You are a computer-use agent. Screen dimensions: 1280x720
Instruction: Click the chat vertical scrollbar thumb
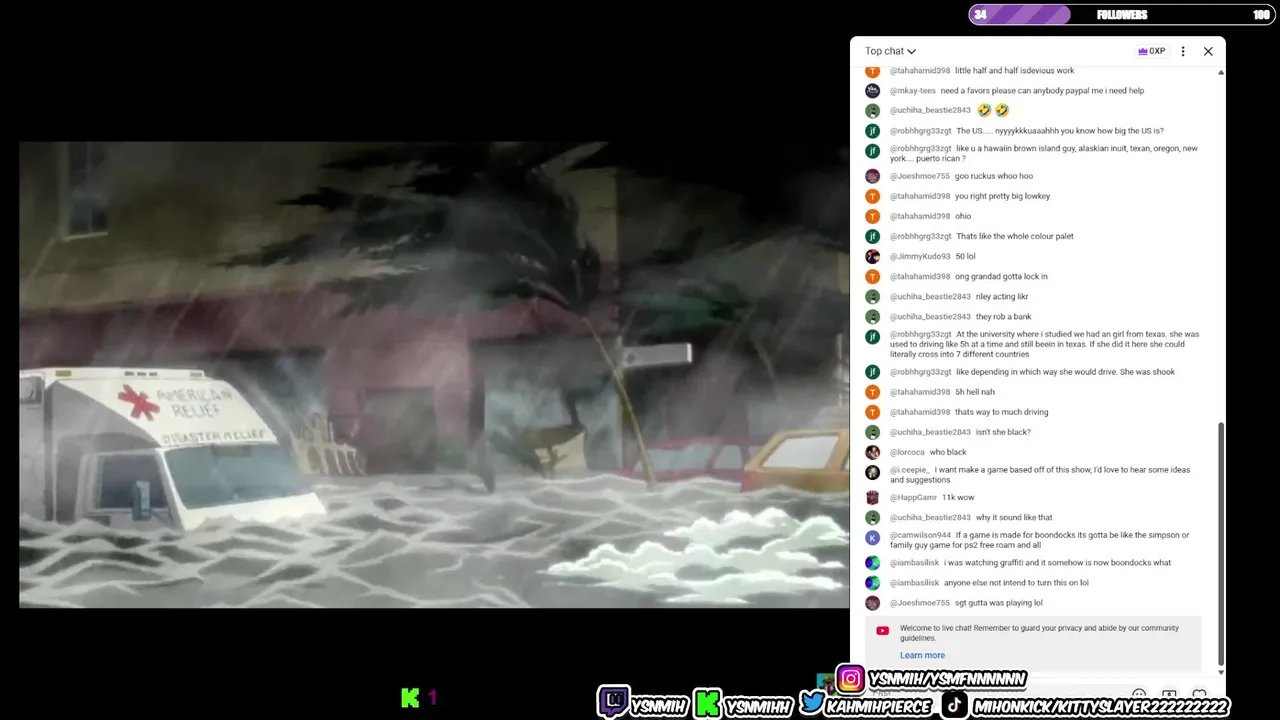pos(1221,543)
